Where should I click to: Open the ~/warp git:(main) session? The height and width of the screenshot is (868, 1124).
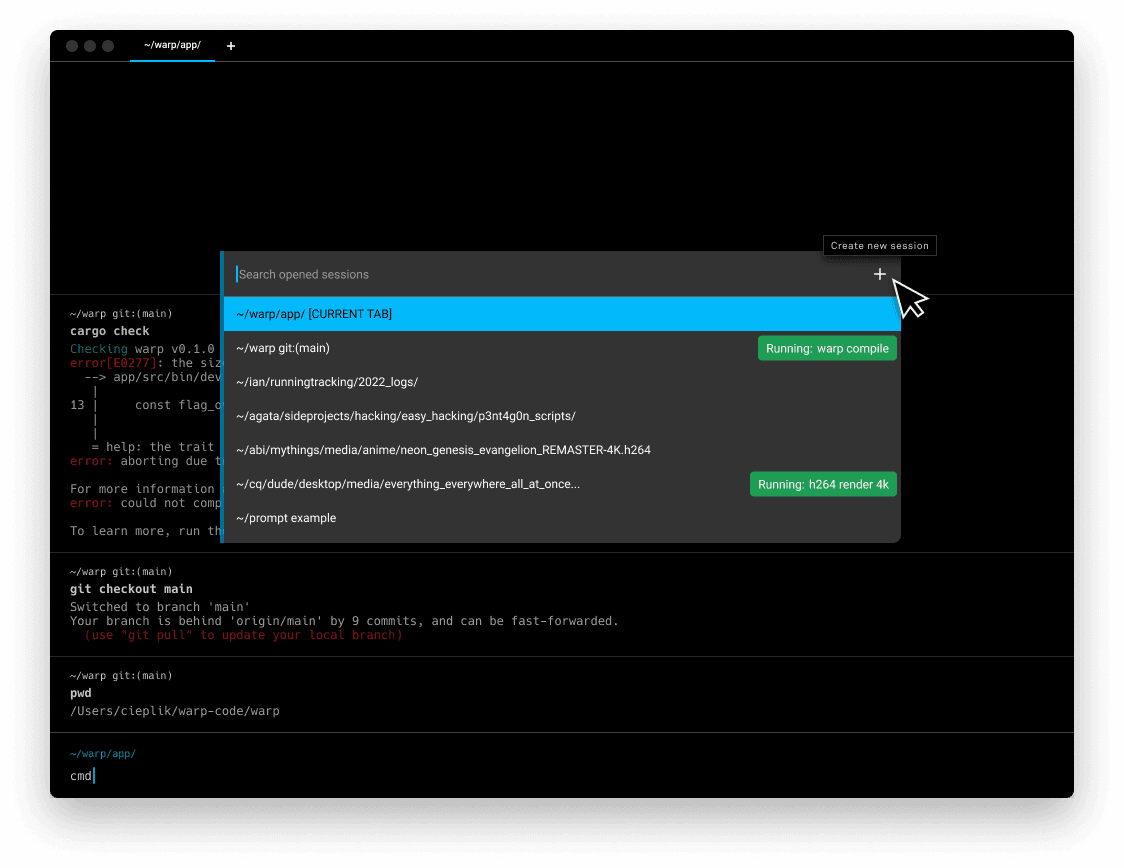click(x=490, y=348)
